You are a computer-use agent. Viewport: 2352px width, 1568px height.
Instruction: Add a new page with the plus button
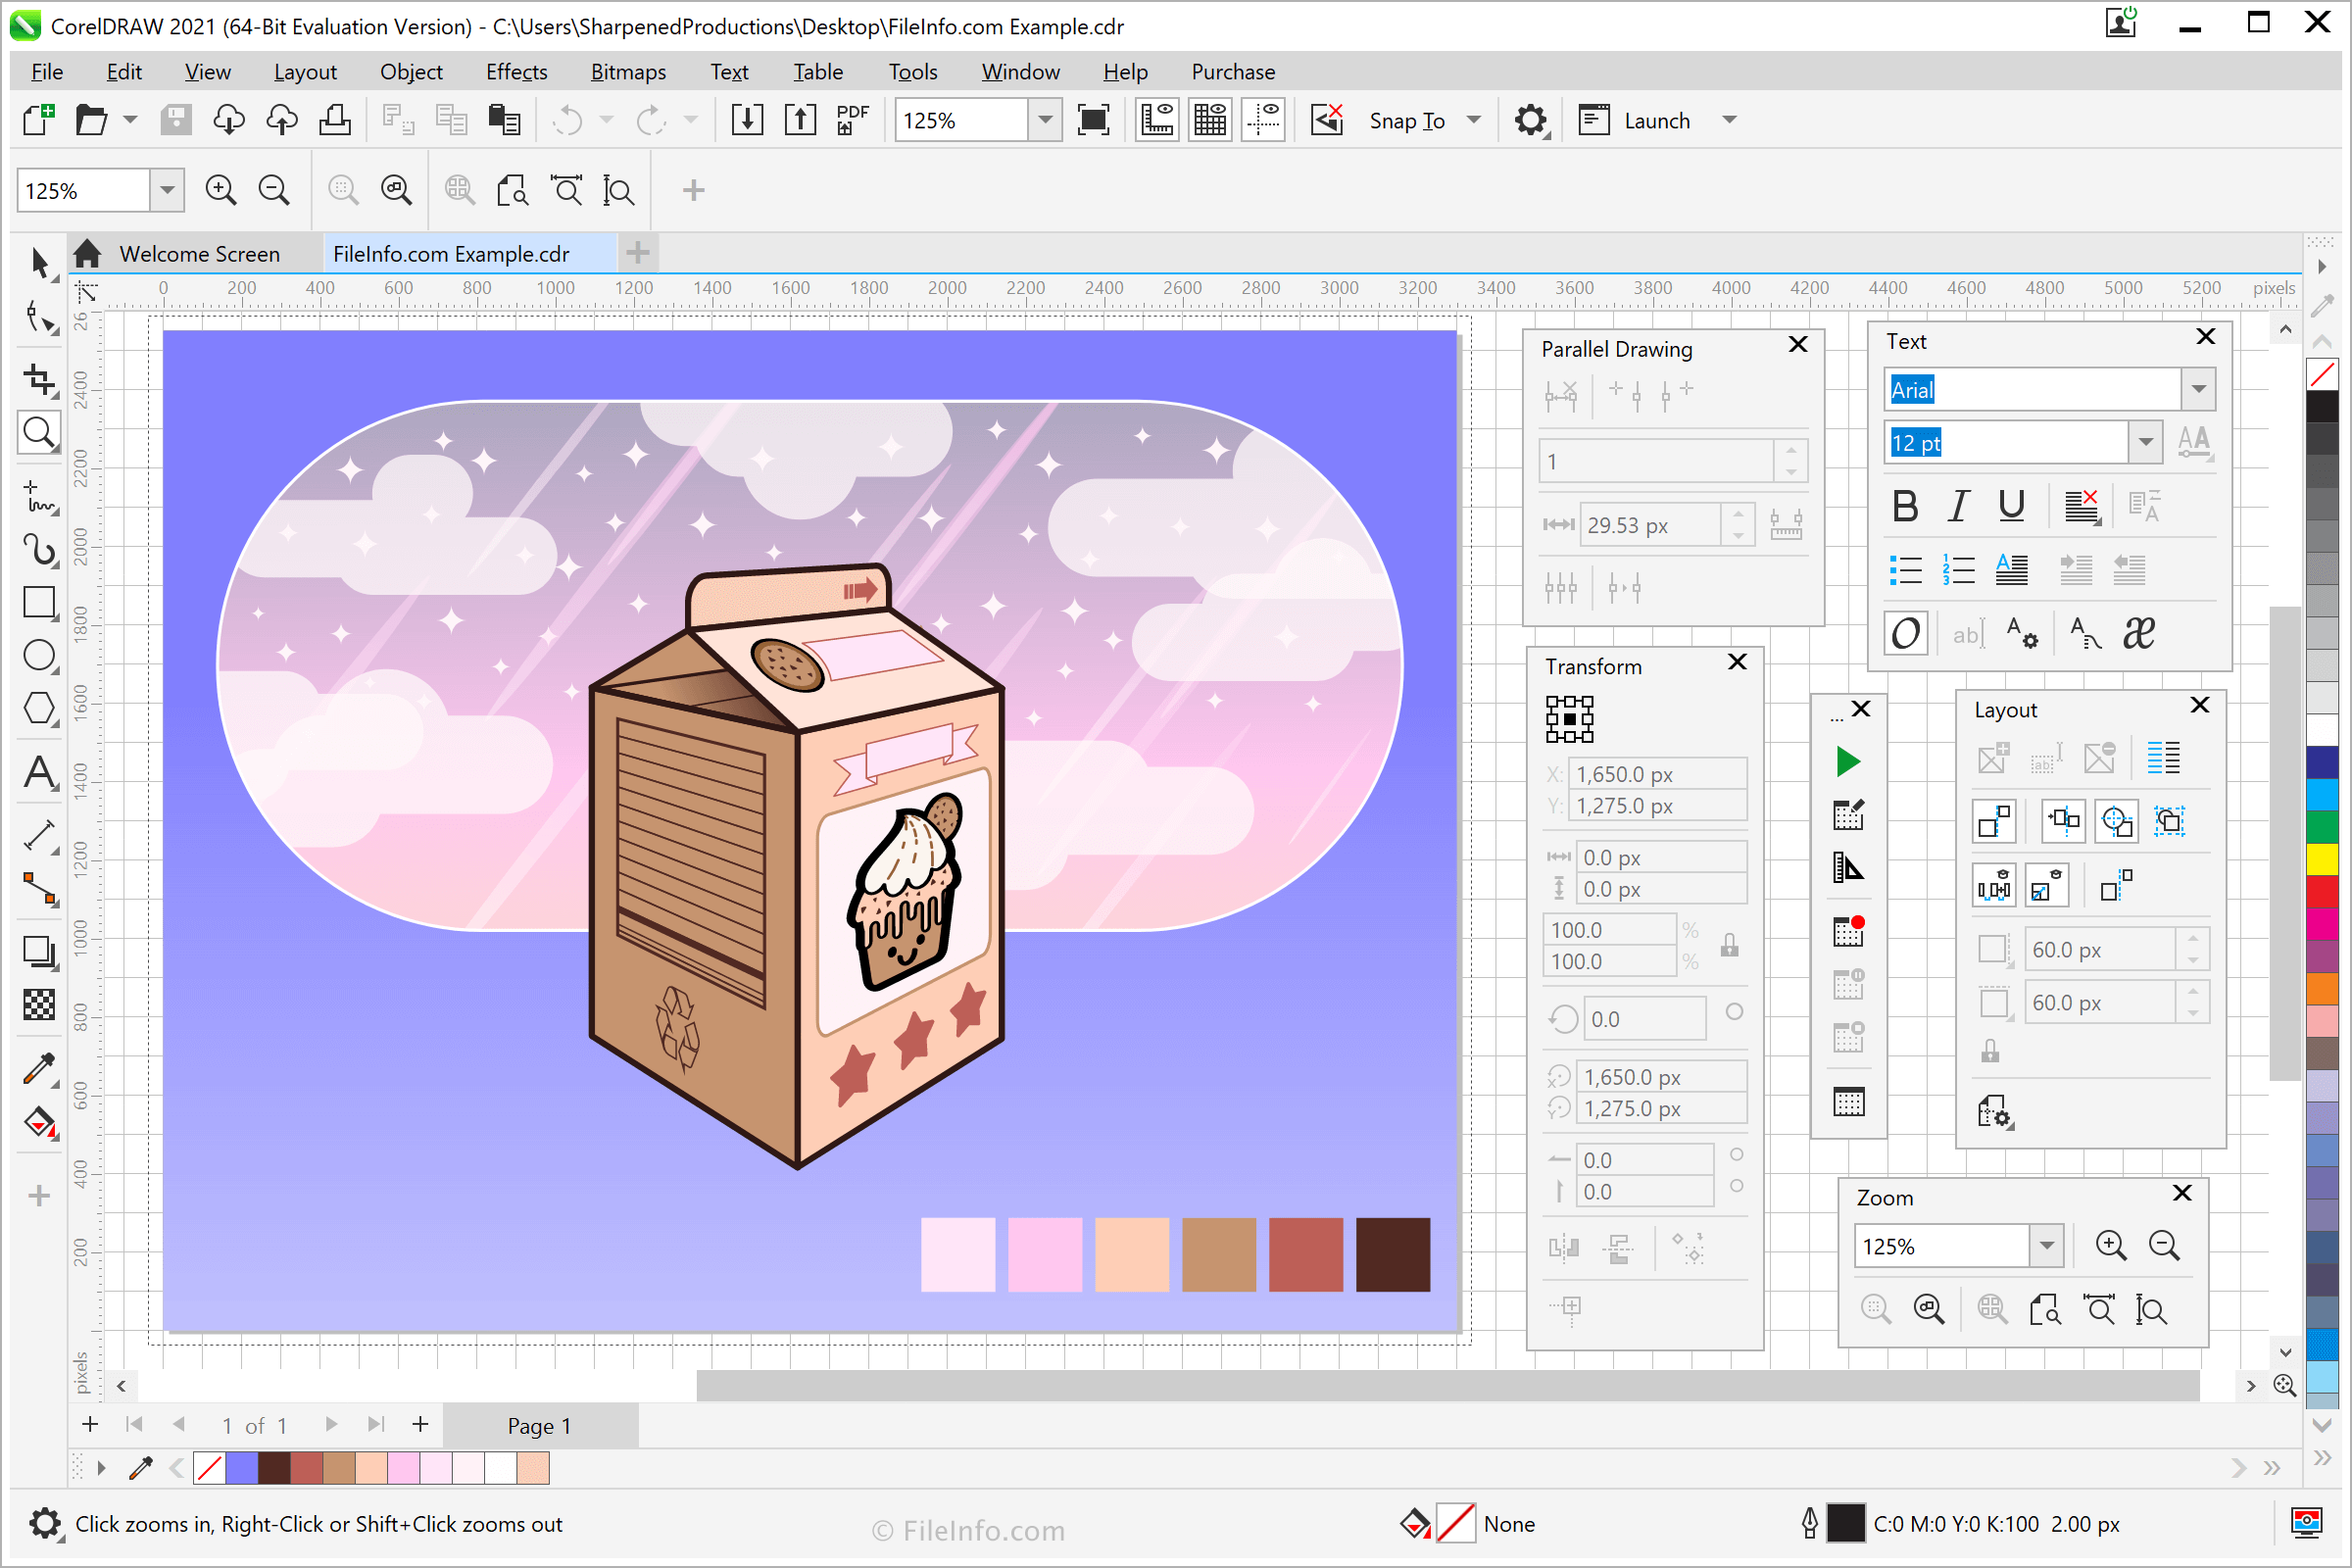click(90, 1424)
